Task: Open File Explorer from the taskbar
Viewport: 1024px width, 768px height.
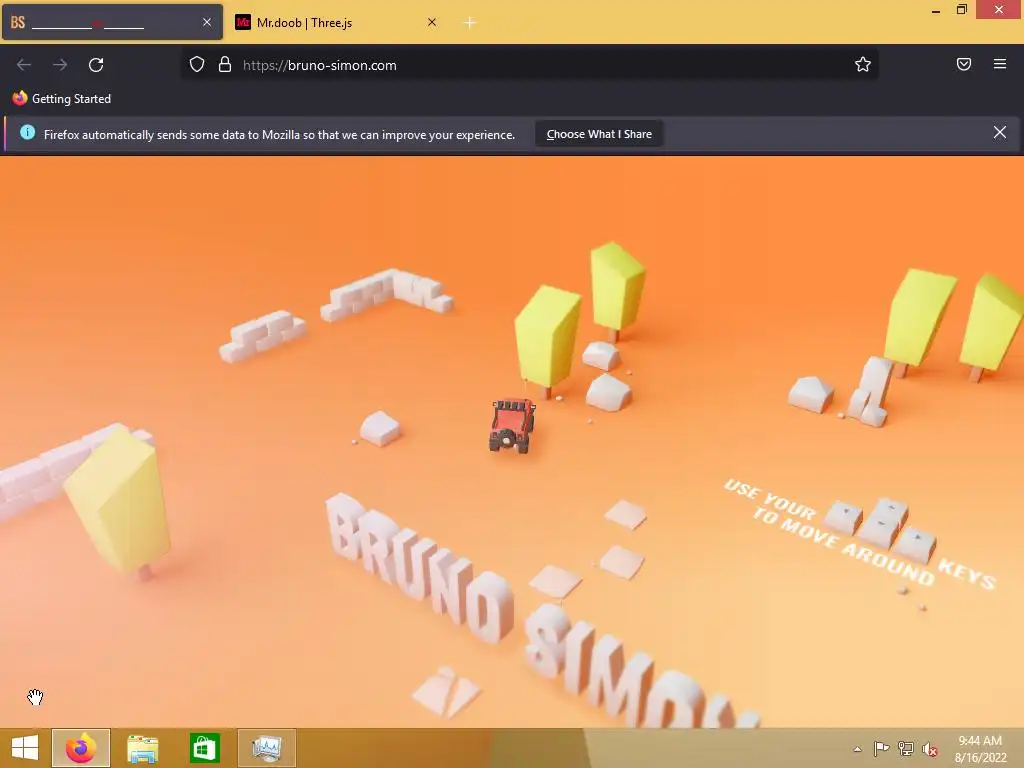Action: tap(142, 748)
